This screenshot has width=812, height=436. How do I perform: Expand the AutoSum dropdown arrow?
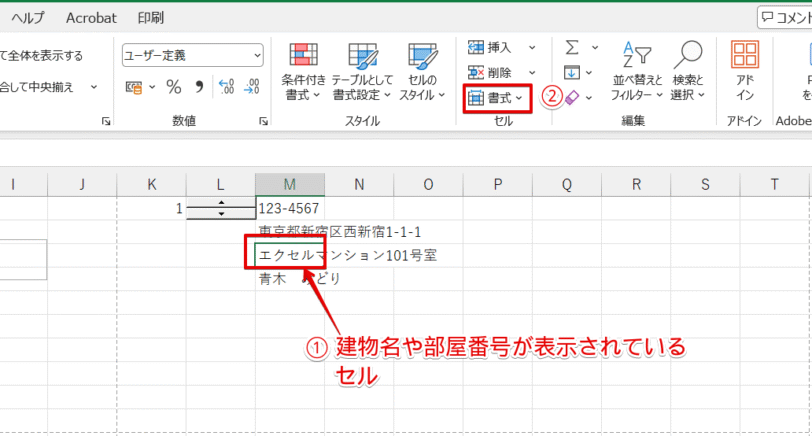pyautogui.click(x=595, y=48)
